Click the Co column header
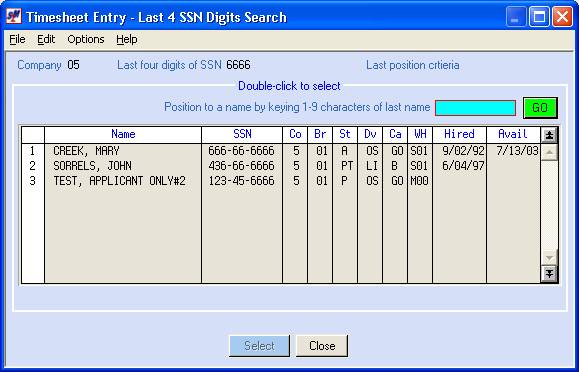This screenshot has height=372, width=579. pyautogui.click(x=295, y=134)
